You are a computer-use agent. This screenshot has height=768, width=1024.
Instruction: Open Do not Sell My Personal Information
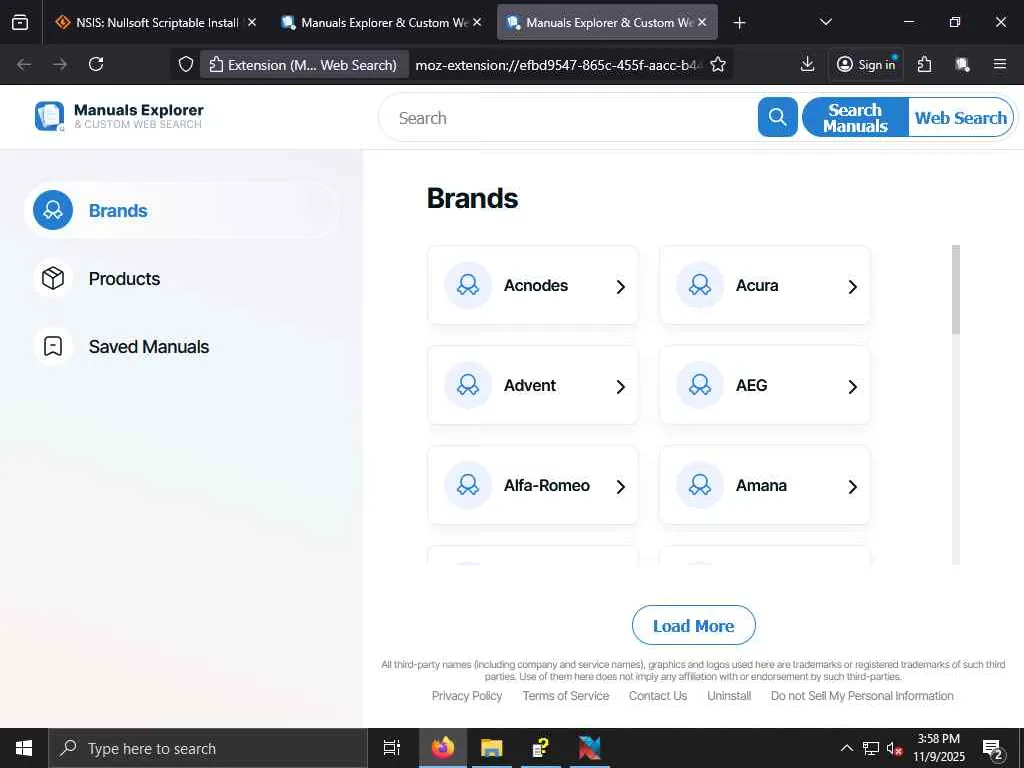pos(862,696)
